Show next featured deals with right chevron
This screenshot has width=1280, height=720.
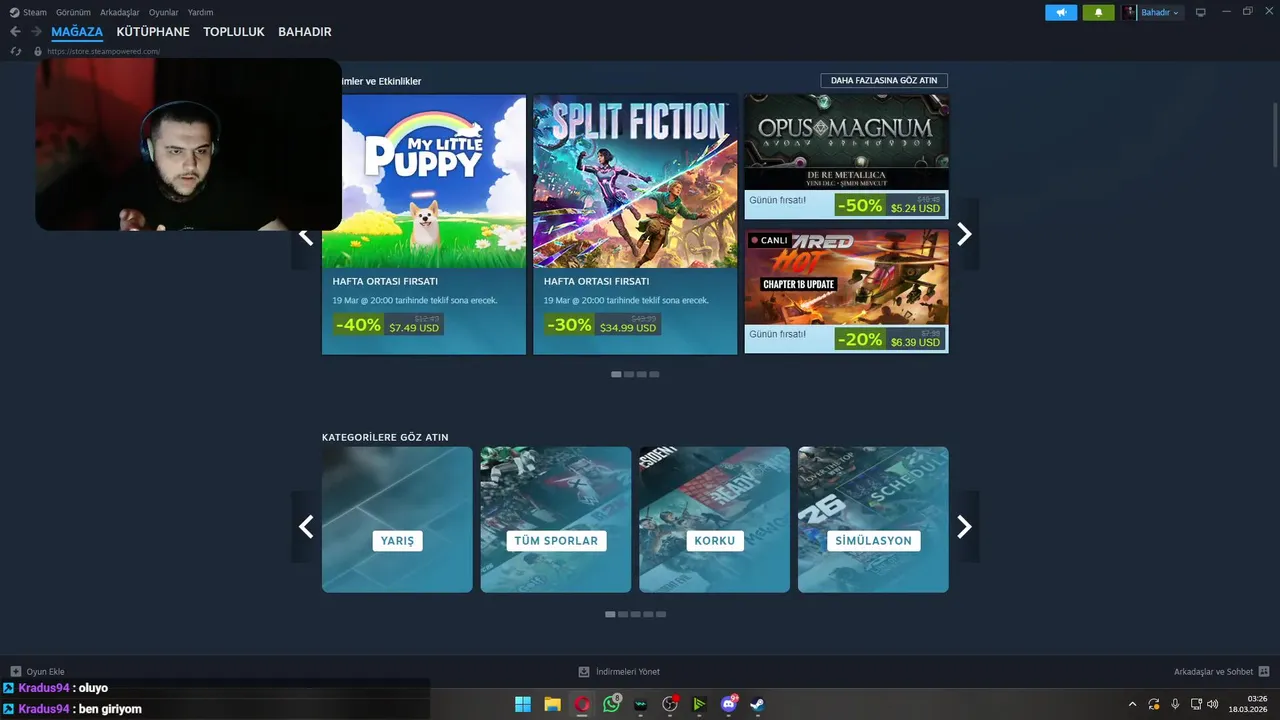click(964, 234)
